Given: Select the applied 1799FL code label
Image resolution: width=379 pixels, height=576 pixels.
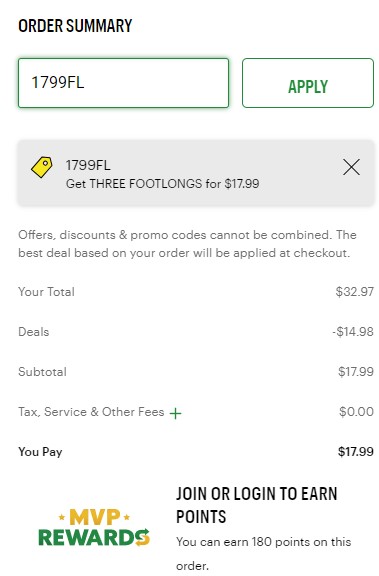Looking at the screenshot, I should (x=88, y=165).
